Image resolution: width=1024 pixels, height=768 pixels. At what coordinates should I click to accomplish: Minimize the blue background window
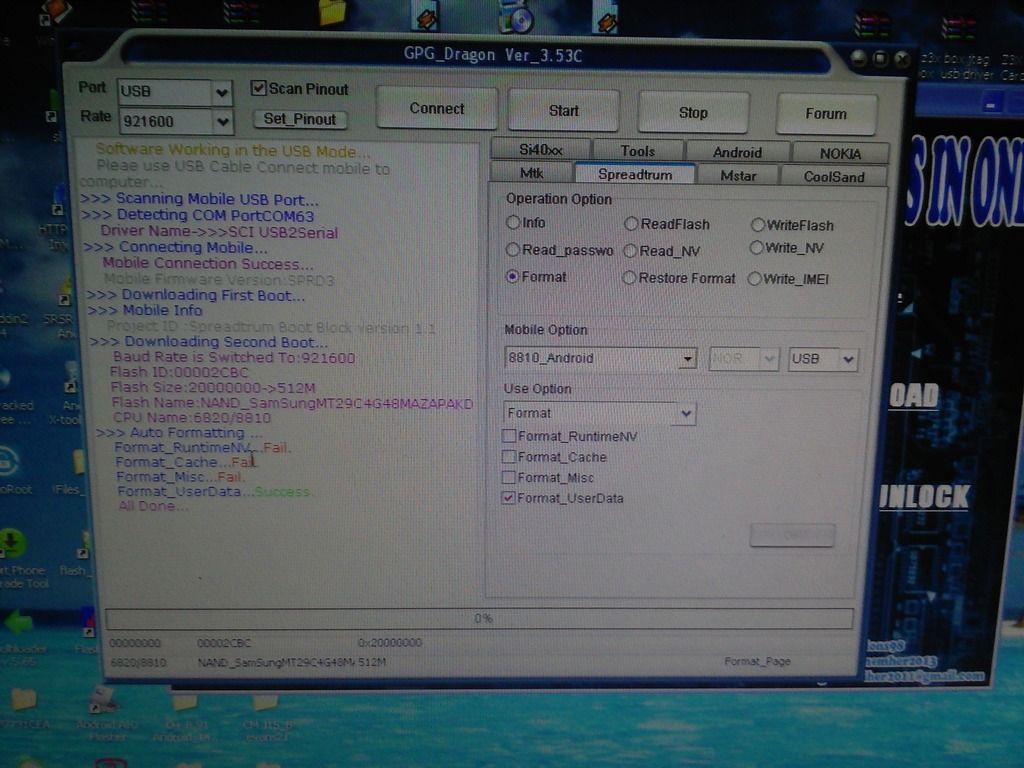pyautogui.click(x=992, y=102)
